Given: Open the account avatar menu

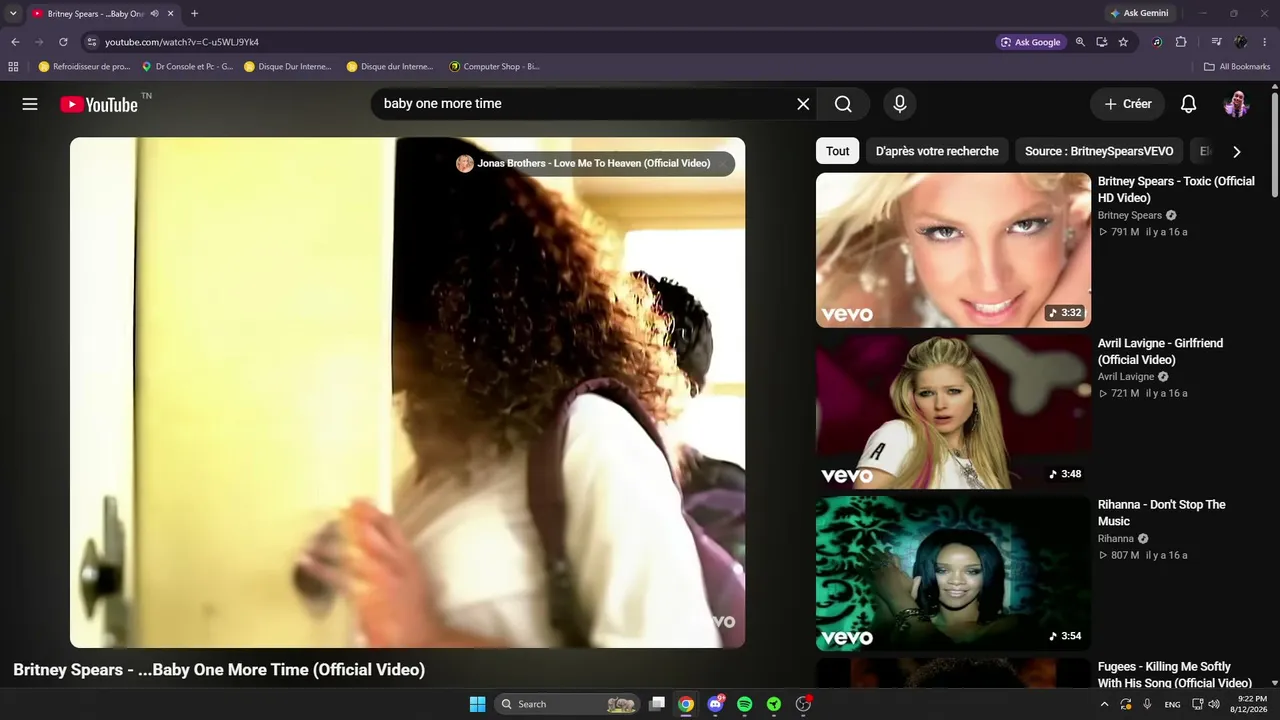Looking at the screenshot, I should tap(1237, 104).
